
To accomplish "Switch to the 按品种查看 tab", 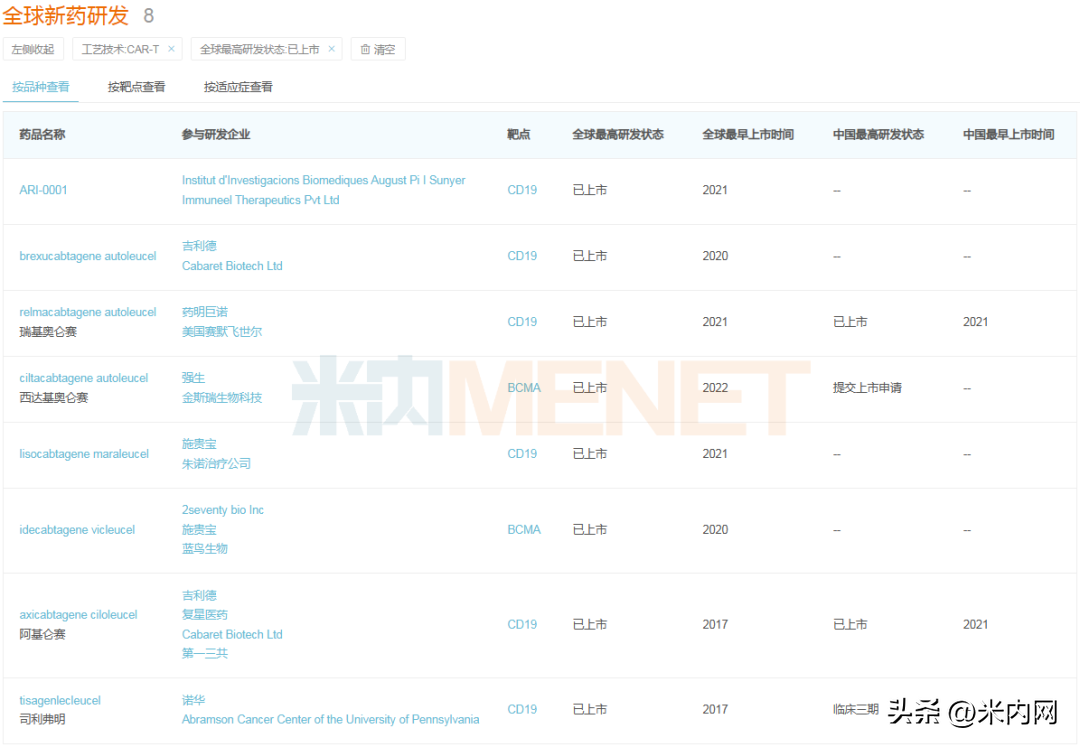I will click(41, 87).
